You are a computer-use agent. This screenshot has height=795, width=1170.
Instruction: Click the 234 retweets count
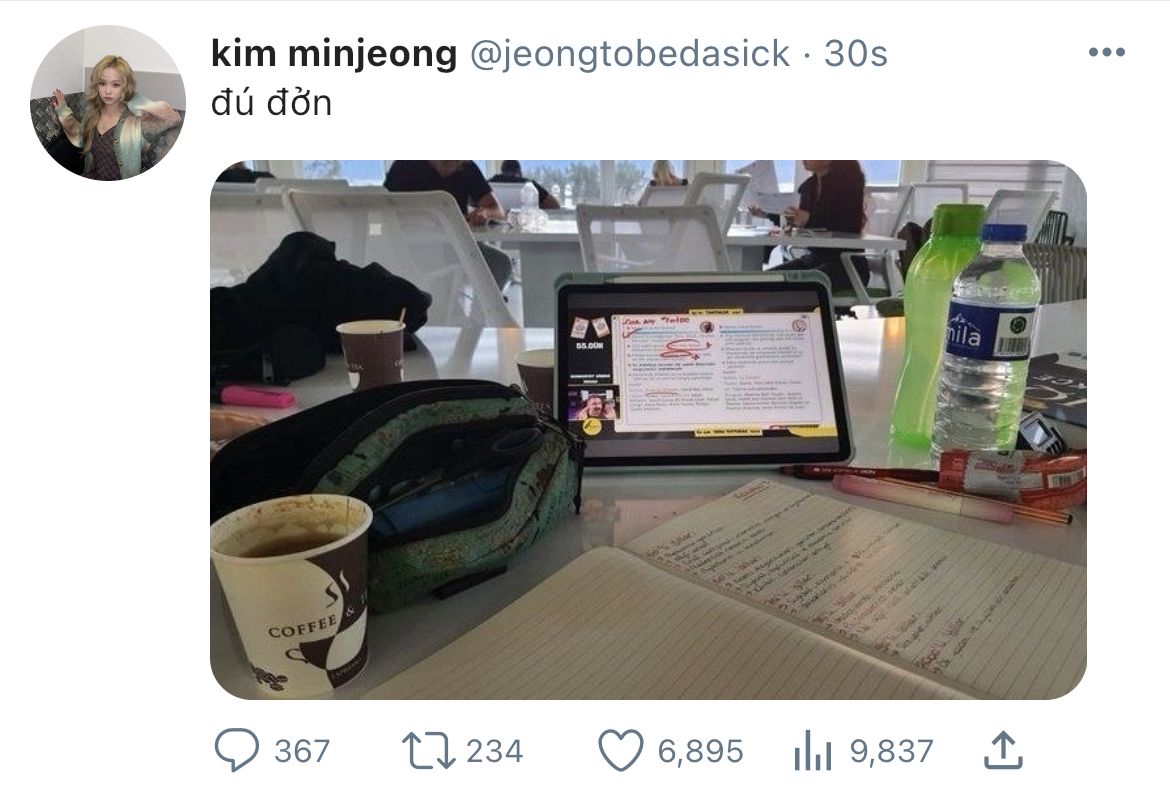coord(495,751)
